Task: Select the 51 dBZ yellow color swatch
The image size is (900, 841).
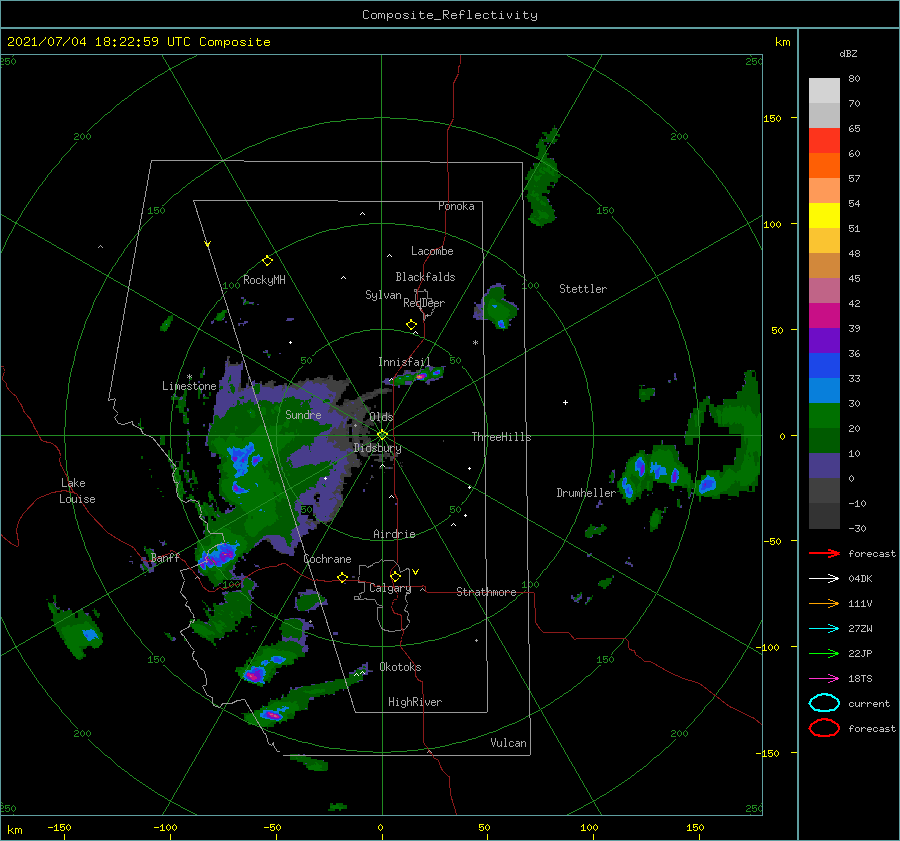Action: 824,215
